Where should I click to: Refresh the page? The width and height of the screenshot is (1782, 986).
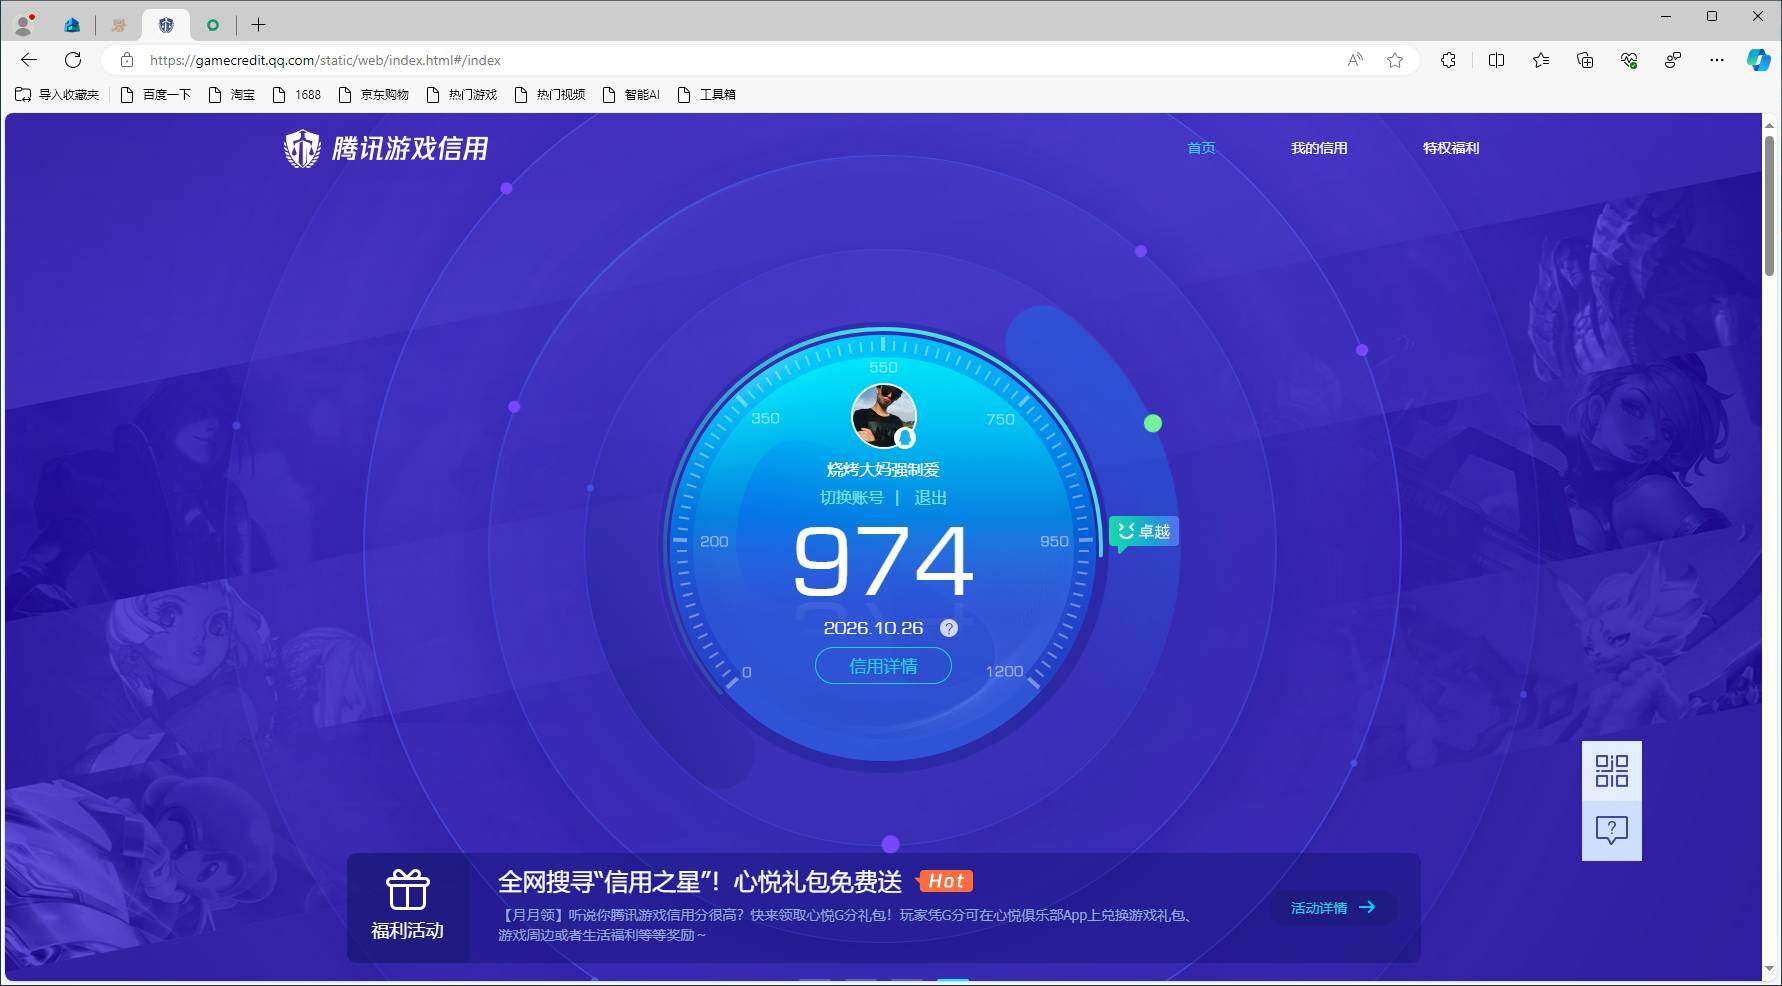[x=73, y=60]
